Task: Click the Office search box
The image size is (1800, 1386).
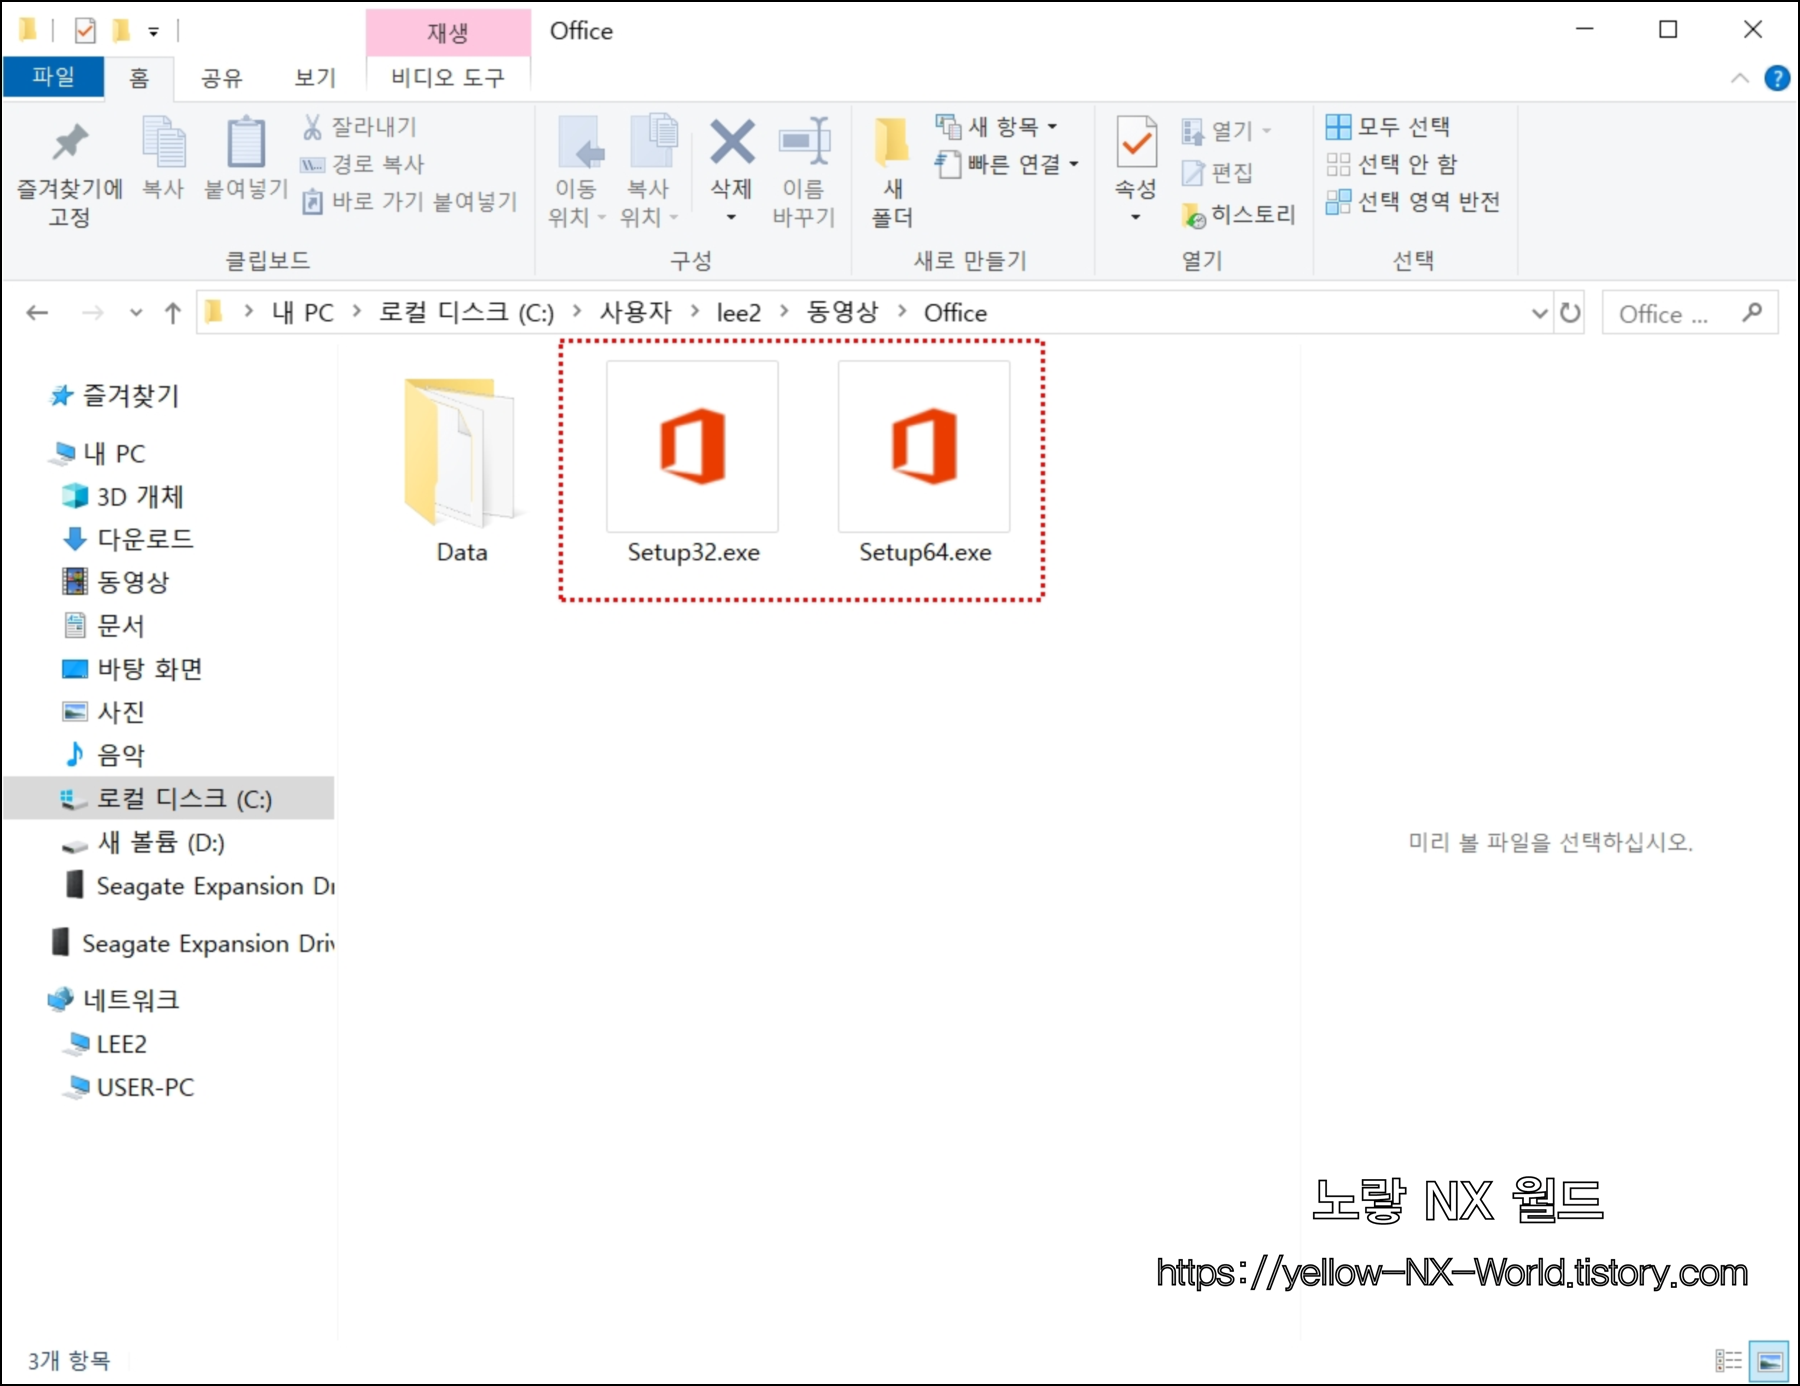Action: point(1690,313)
